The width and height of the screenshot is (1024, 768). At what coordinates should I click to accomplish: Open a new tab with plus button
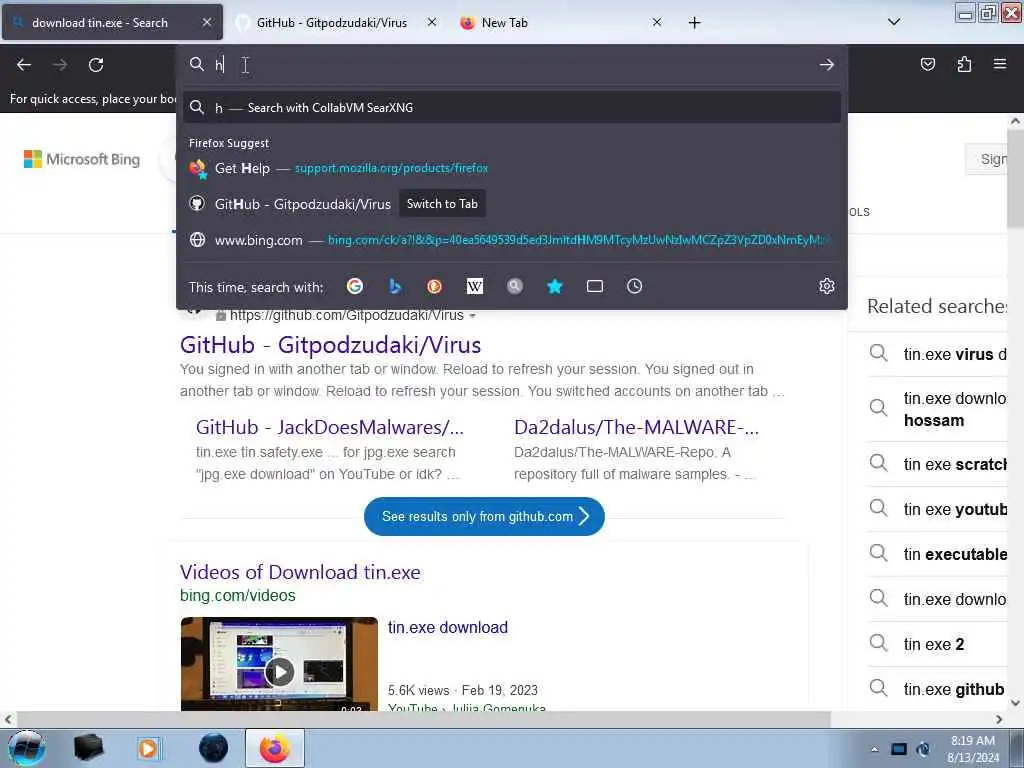click(694, 23)
